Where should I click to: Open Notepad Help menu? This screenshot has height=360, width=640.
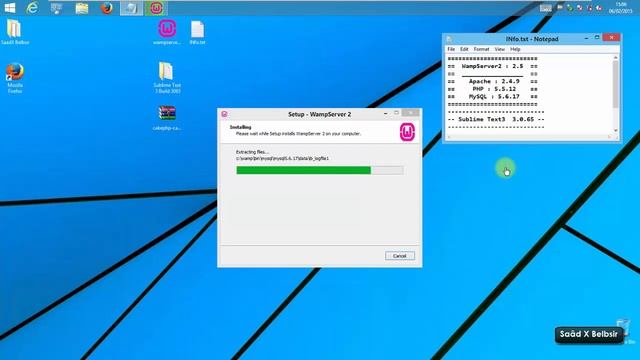coord(515,49)
